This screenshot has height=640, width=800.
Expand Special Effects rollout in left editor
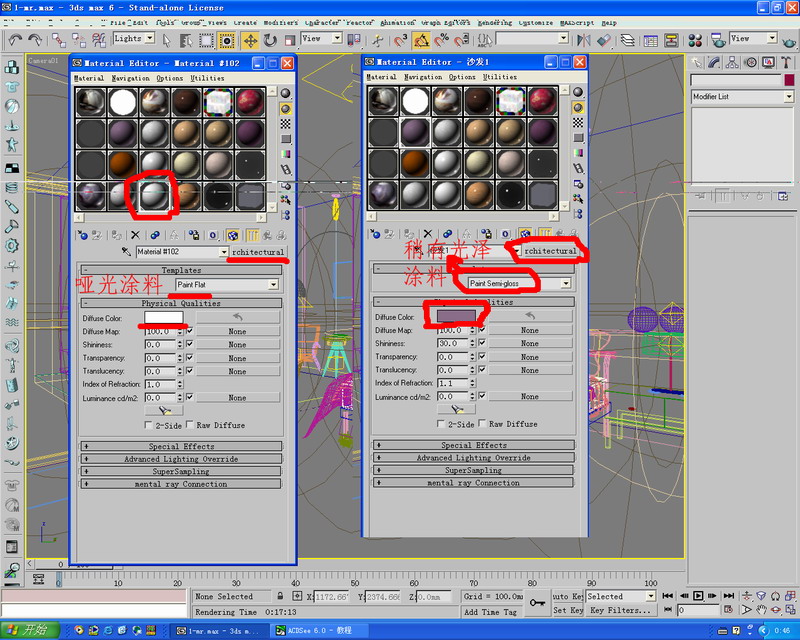(x=181, y=446)
